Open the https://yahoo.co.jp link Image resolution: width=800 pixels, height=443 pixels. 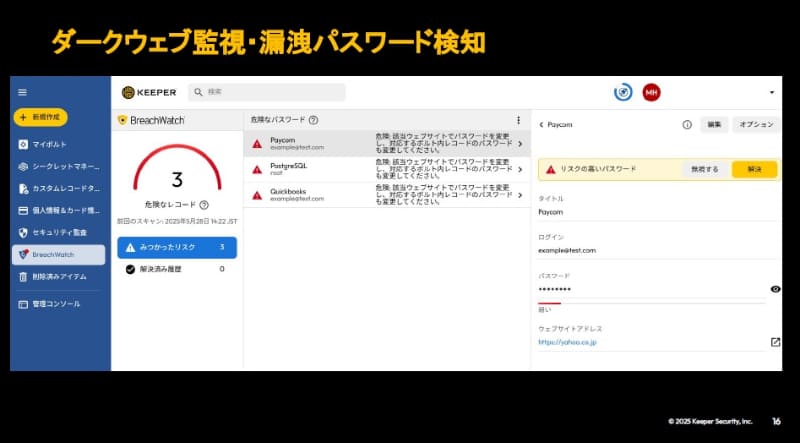567,342
